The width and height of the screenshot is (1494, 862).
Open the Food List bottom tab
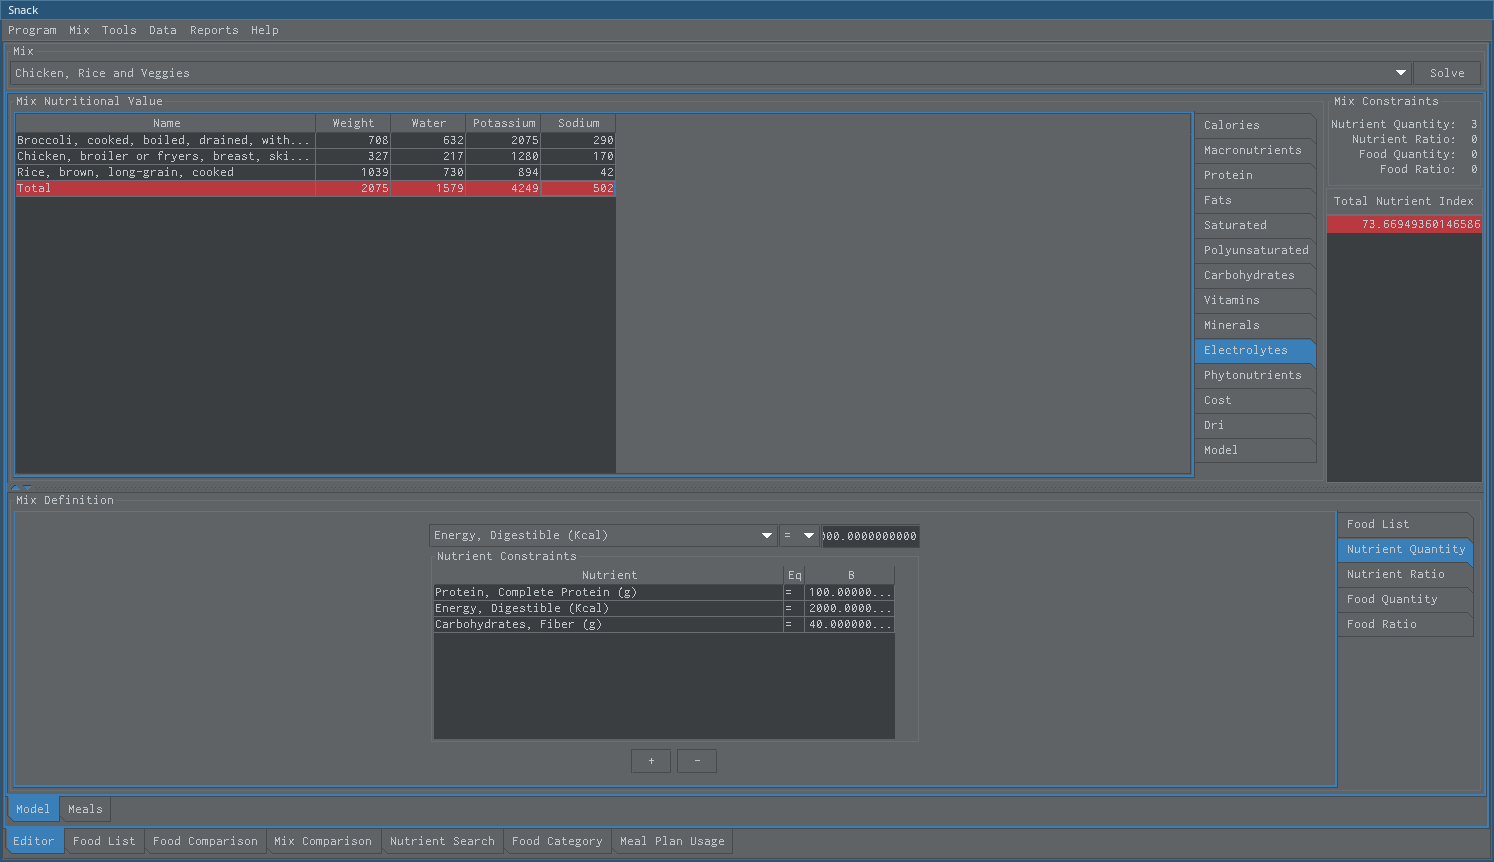pos(104,841)
